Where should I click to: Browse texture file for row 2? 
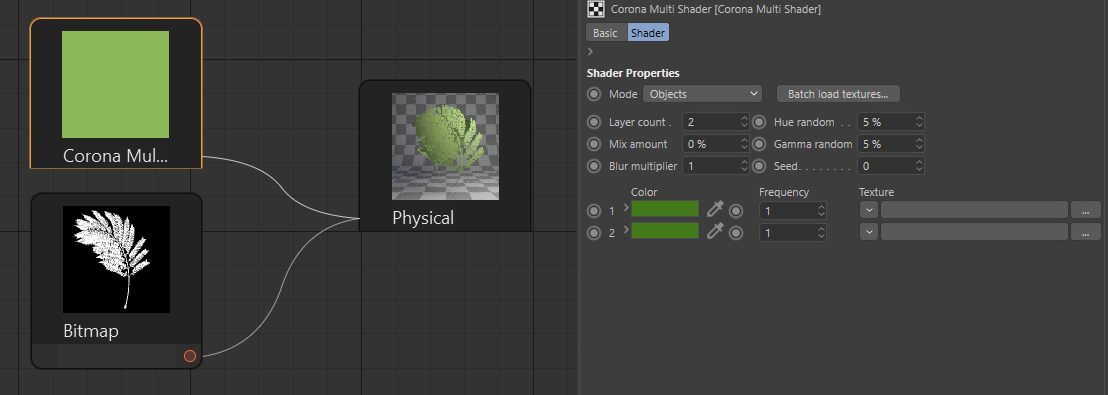[1085, 232]
